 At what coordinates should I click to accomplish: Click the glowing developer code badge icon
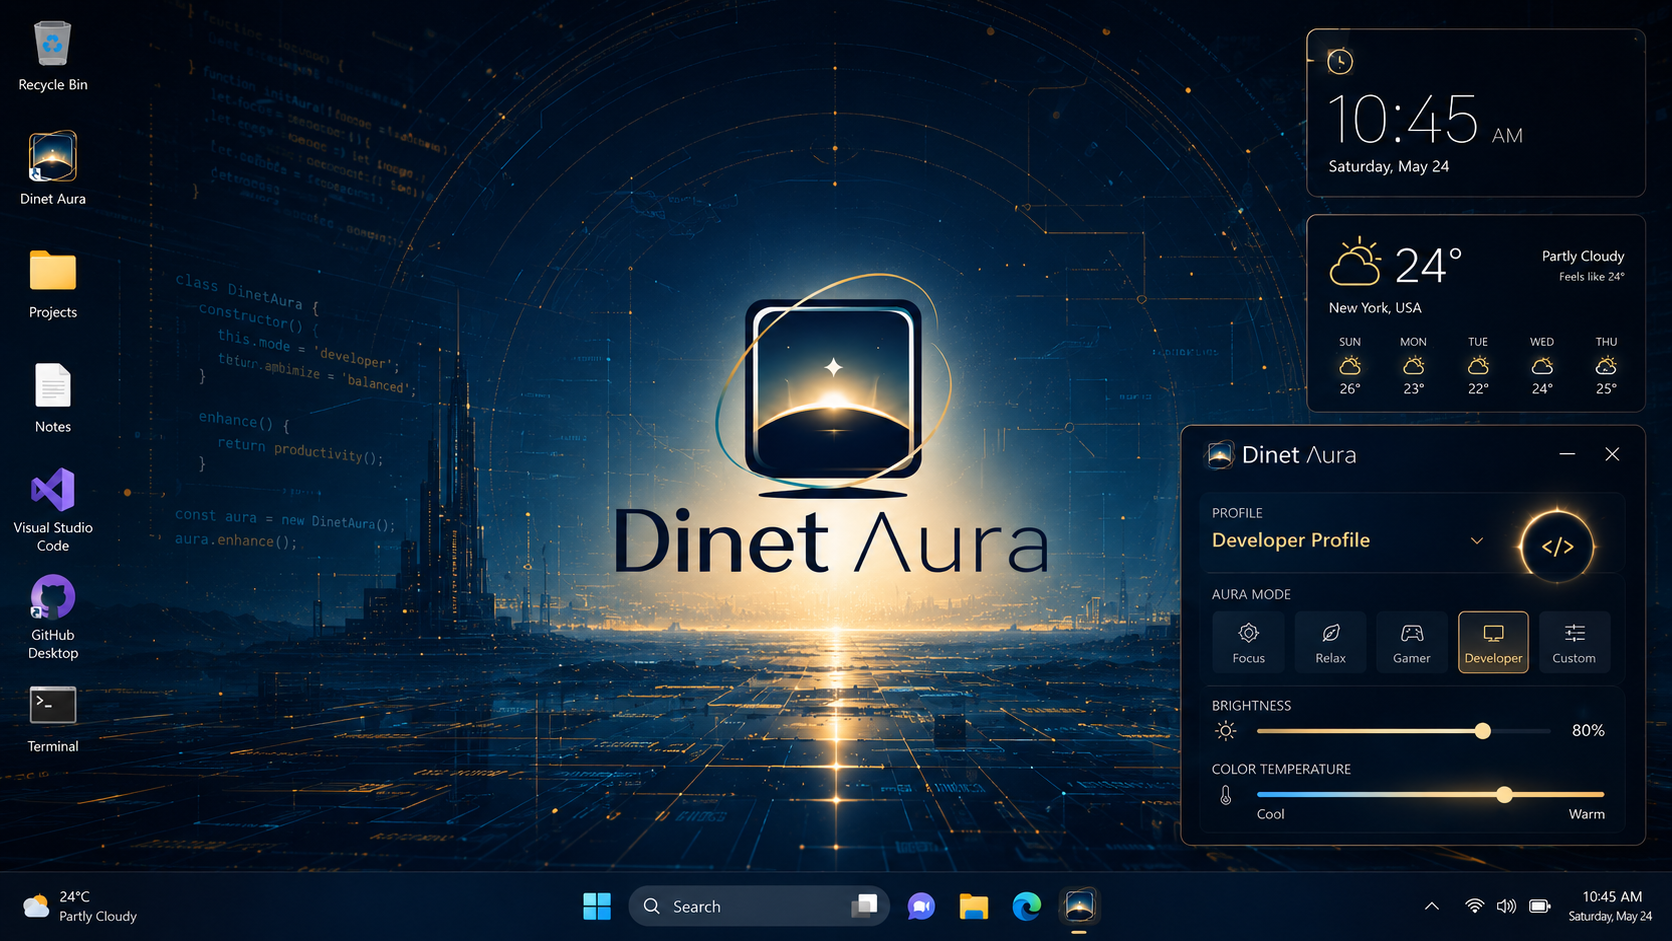coord(1557,546)
